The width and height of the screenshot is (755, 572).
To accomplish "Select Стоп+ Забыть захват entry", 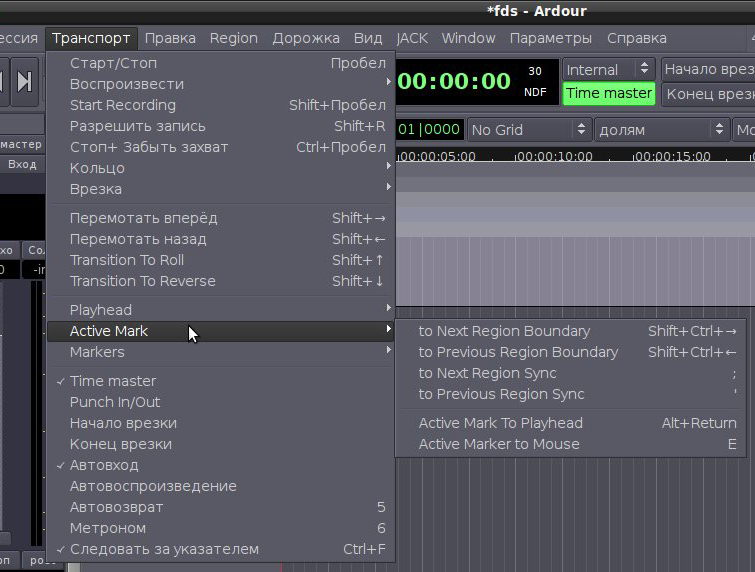I will click(221, 147).
